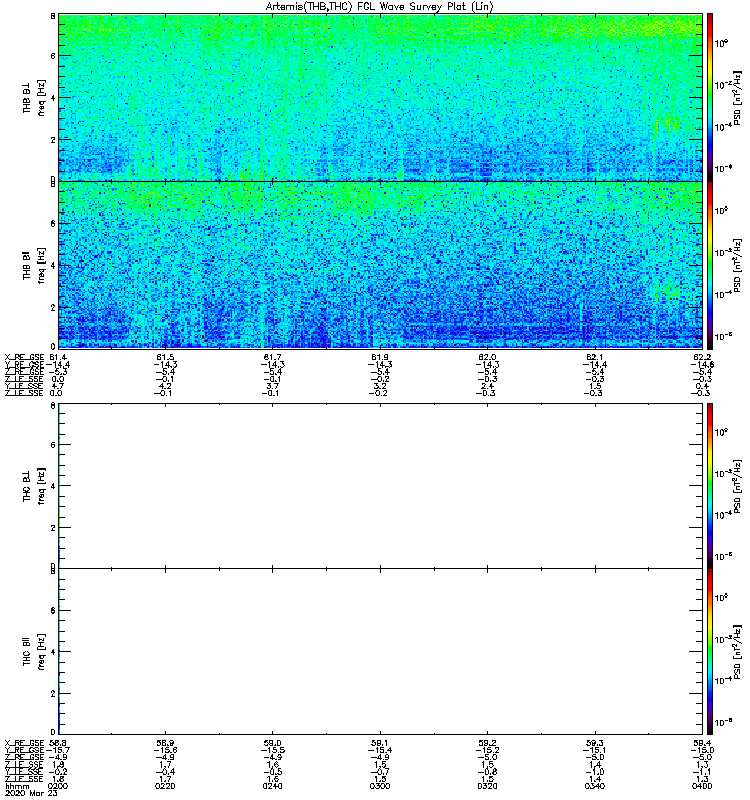The width and height of the screenshot is (750, 800).
Task: Click the '59.4' THC X position value
Action: 703,743
